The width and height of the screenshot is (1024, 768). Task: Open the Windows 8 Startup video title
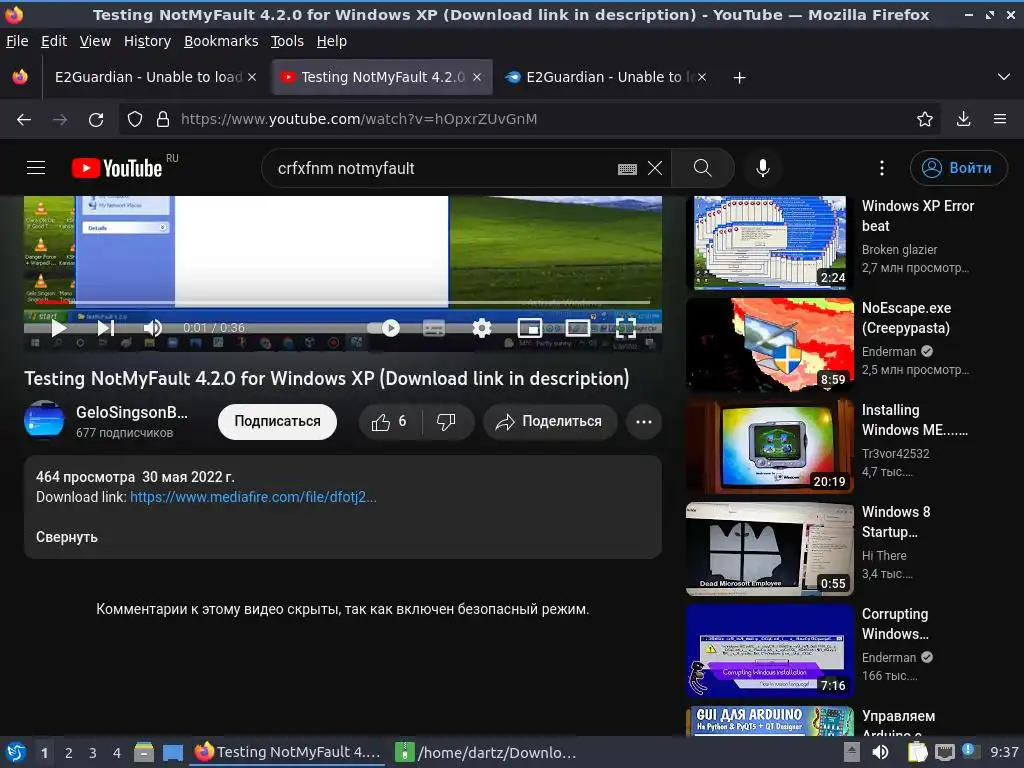click(x=896, y=522)
